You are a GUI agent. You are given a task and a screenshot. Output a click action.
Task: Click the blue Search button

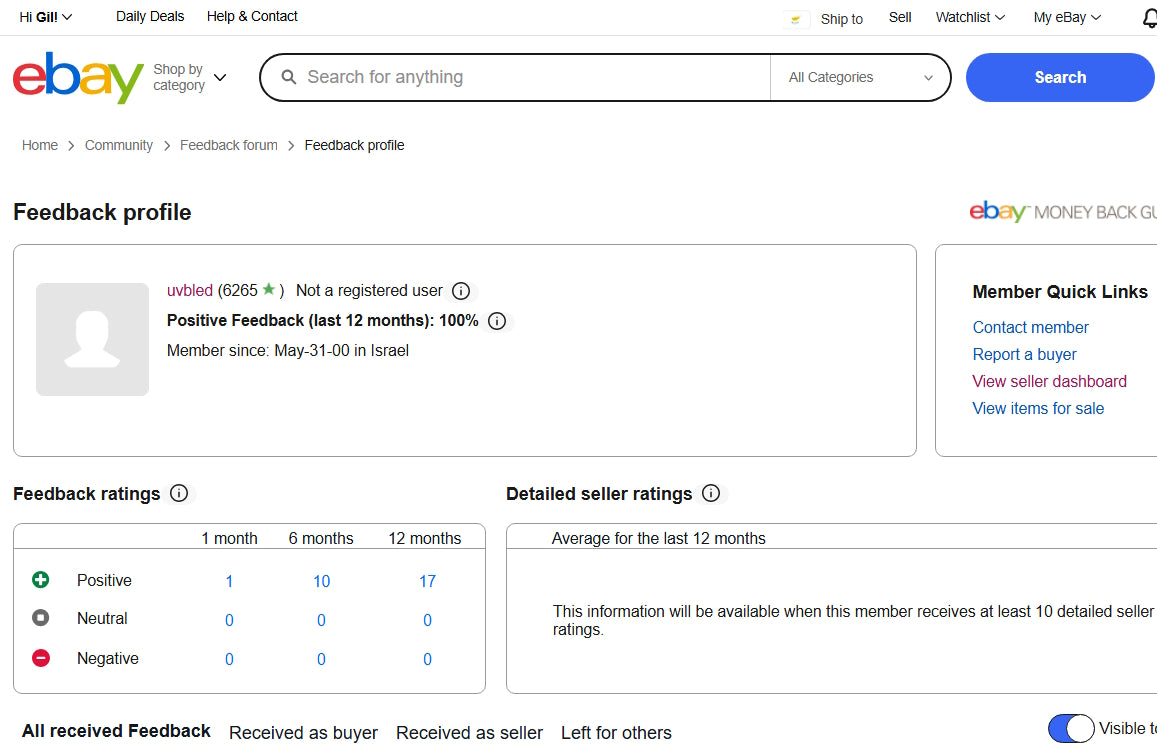coord(1059,78)
